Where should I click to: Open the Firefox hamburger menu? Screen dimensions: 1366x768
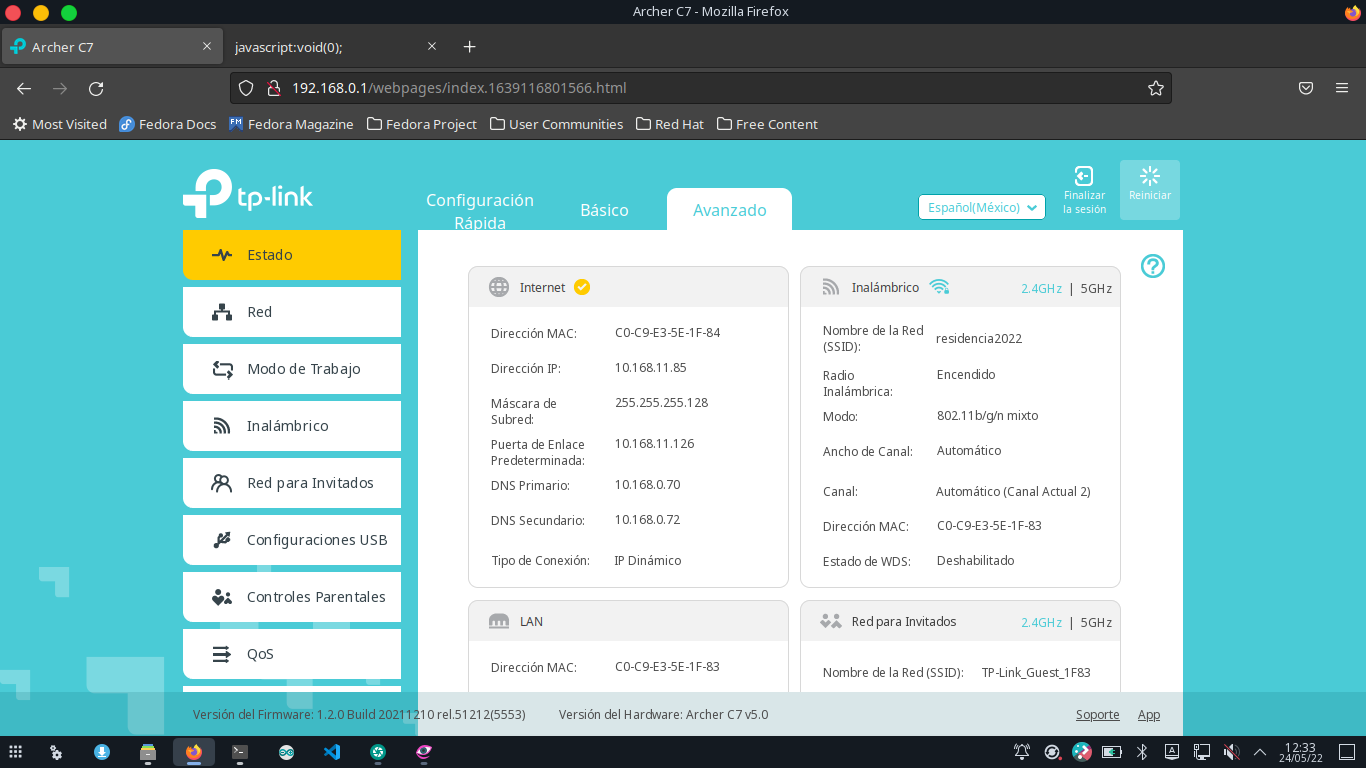coord(1342,88)
